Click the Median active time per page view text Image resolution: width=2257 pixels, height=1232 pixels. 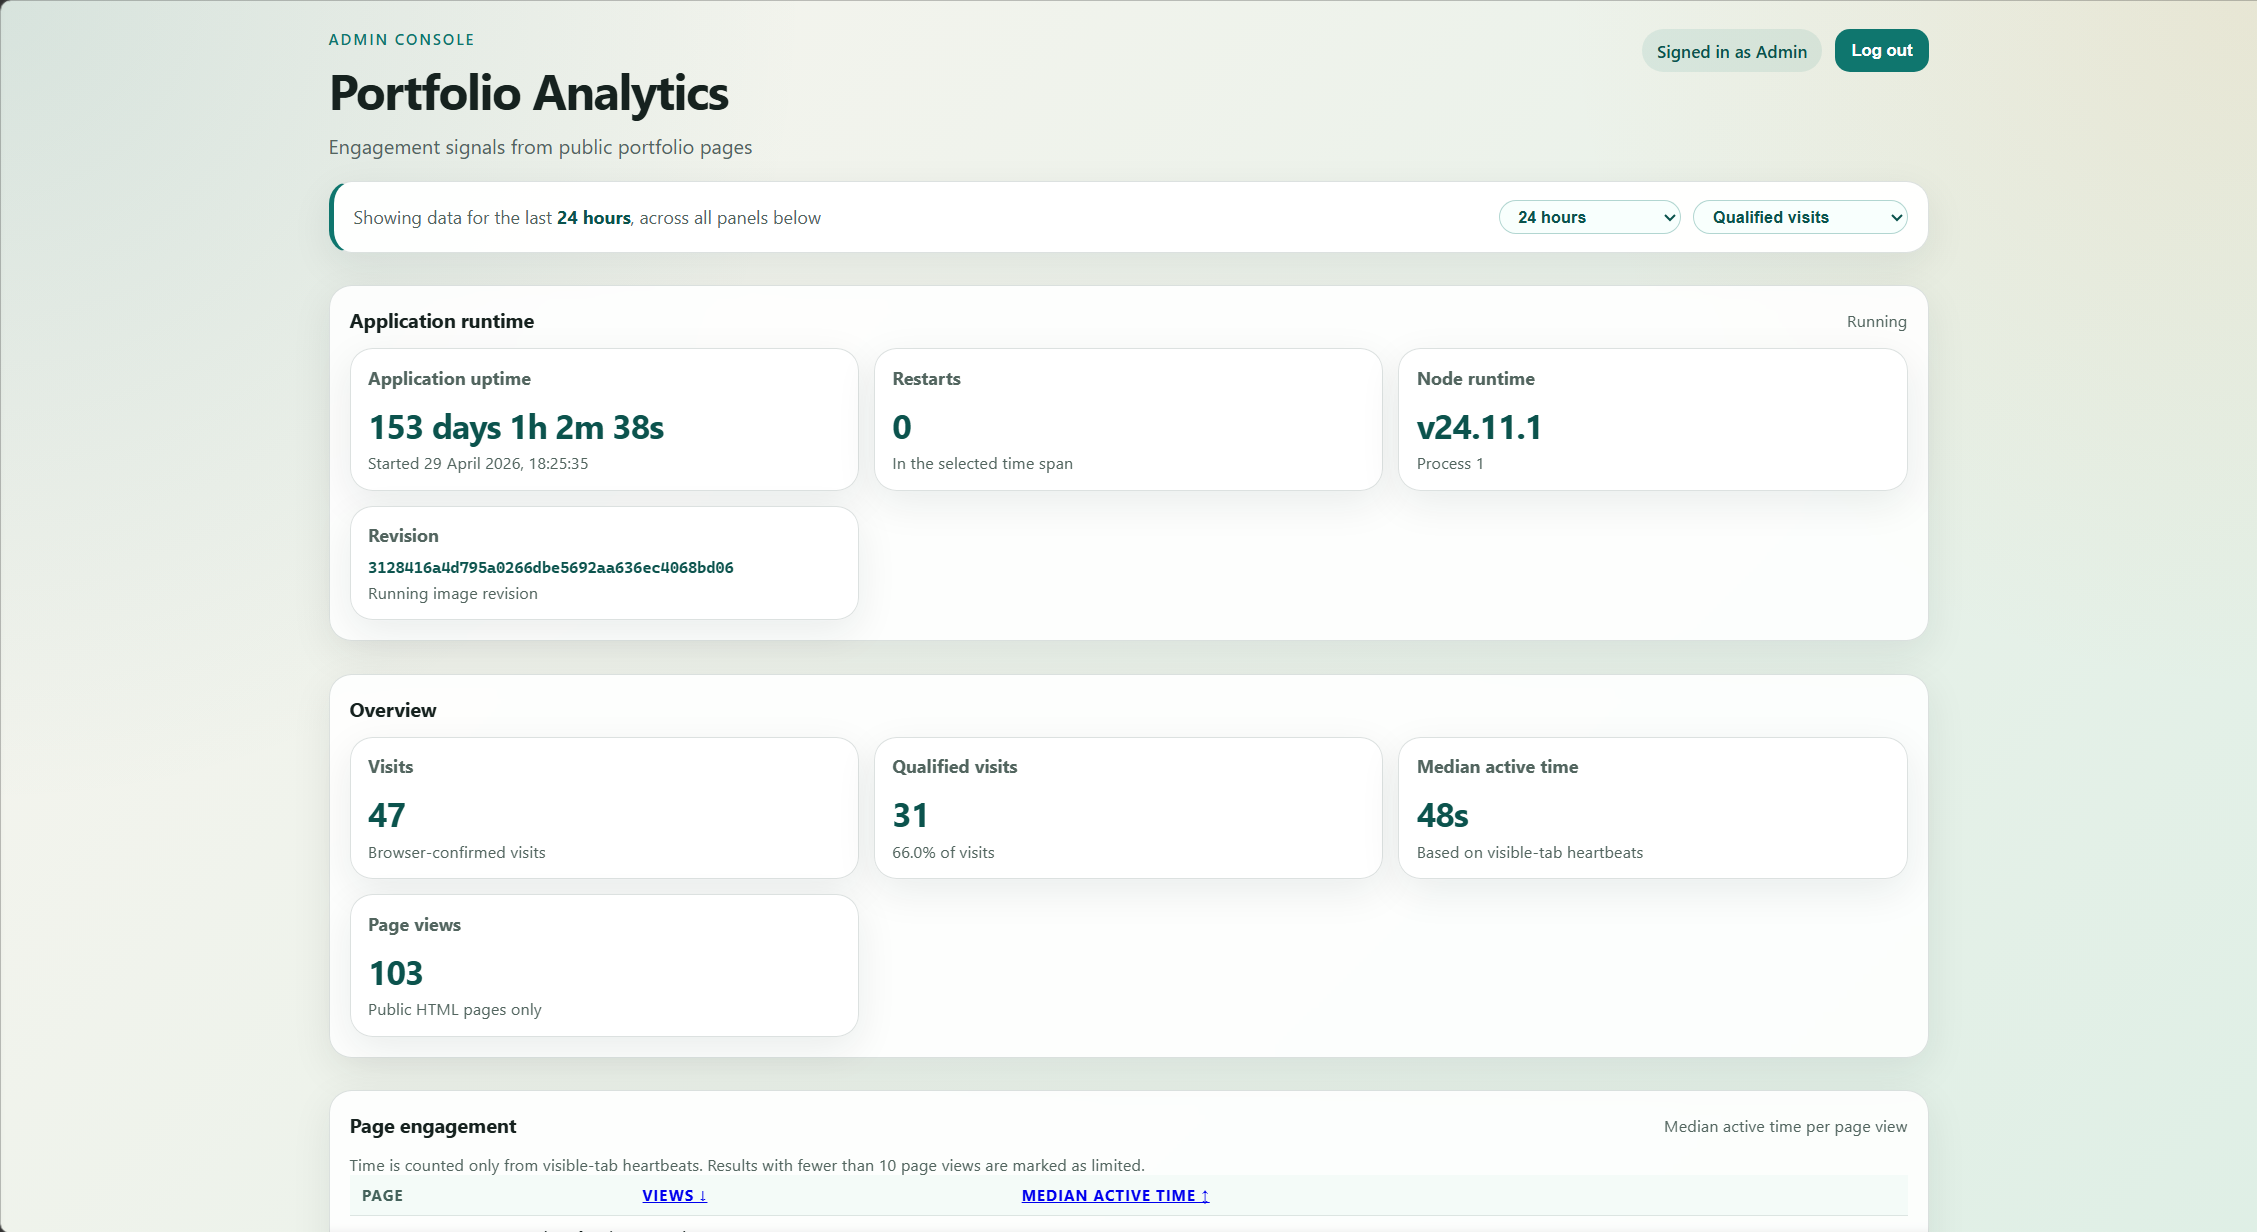(x=1785, y=1126)
